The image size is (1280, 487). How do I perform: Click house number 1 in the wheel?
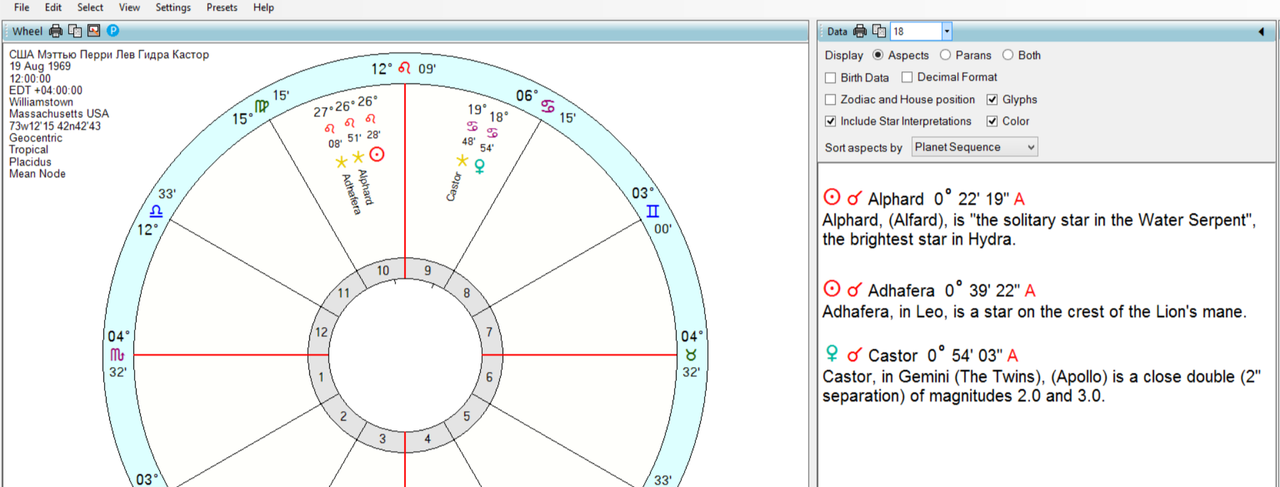click(x=321, y=377)
